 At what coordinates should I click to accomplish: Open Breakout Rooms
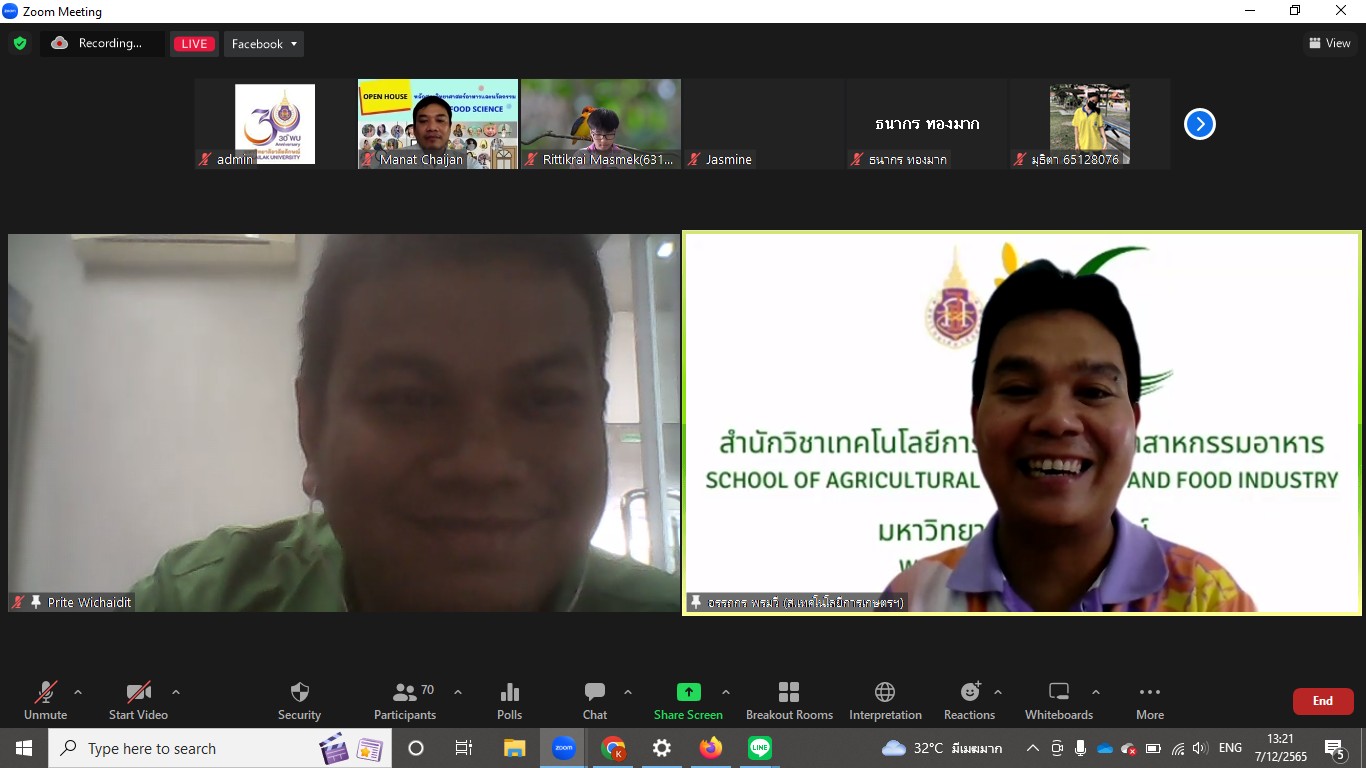[x=789, y=700]
